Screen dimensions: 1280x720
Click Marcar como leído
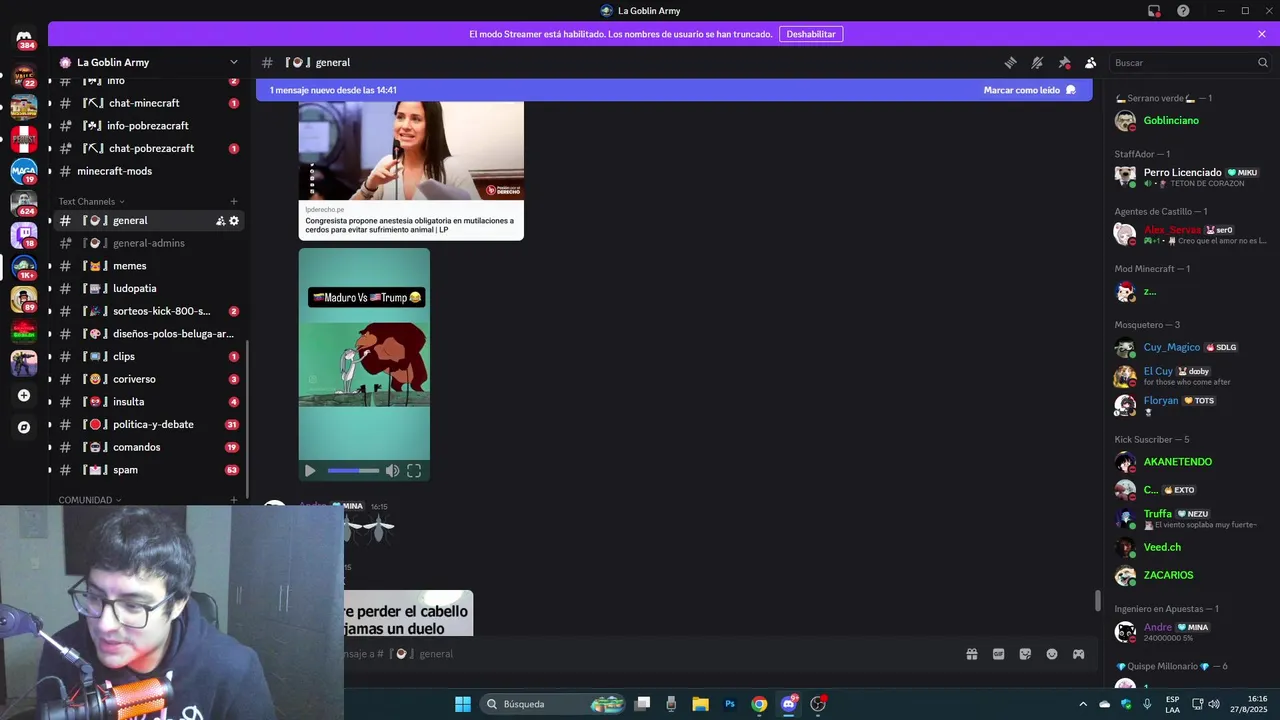[x=1029, y=90]
